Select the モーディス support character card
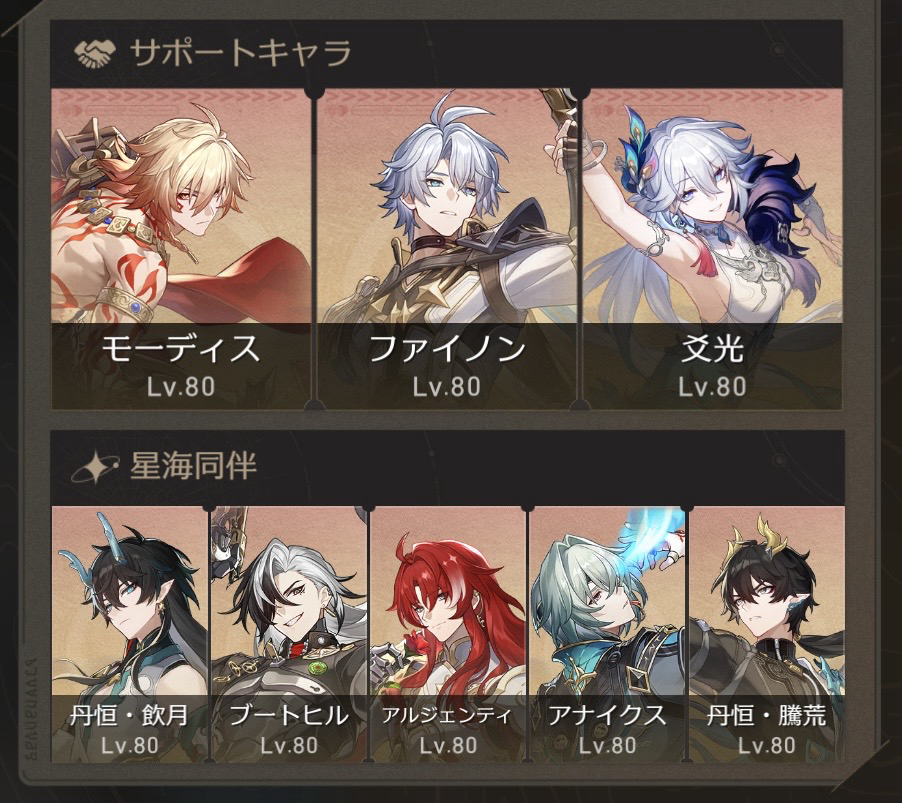This screenshot has height=803, width=902. tap(181, 249)
